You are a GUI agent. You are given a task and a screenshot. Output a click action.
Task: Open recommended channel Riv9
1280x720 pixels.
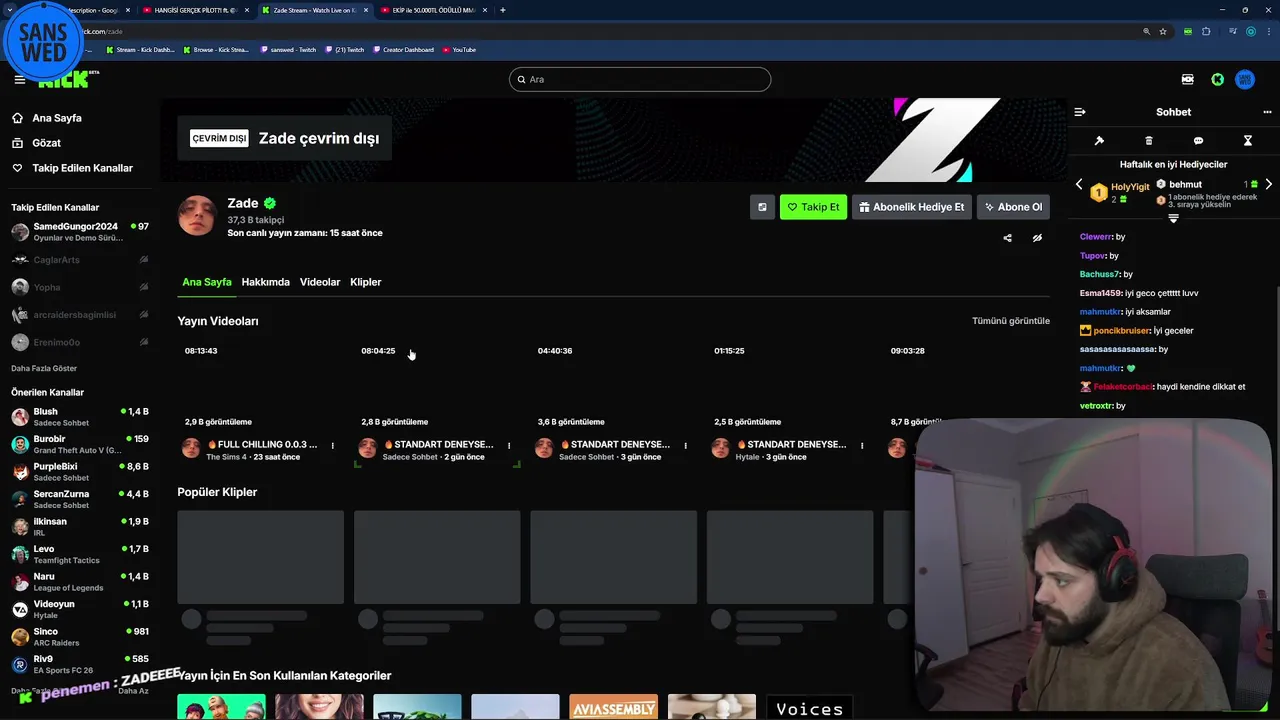[x=80, y=664]
